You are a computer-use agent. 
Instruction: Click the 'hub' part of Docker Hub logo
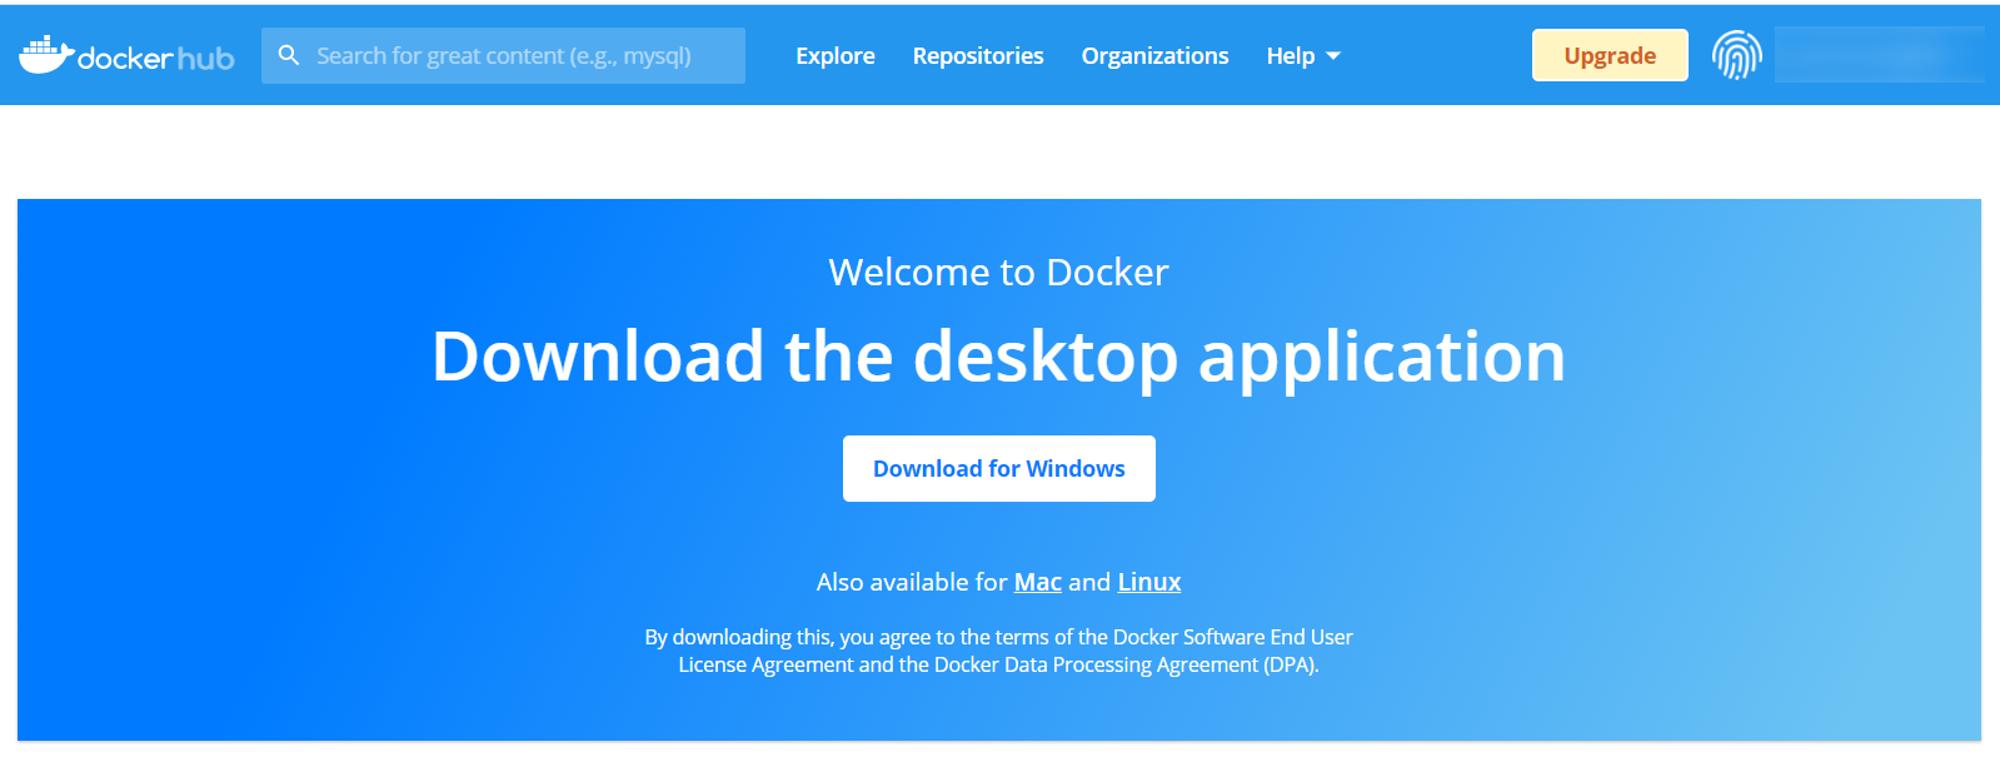(206, 59)
